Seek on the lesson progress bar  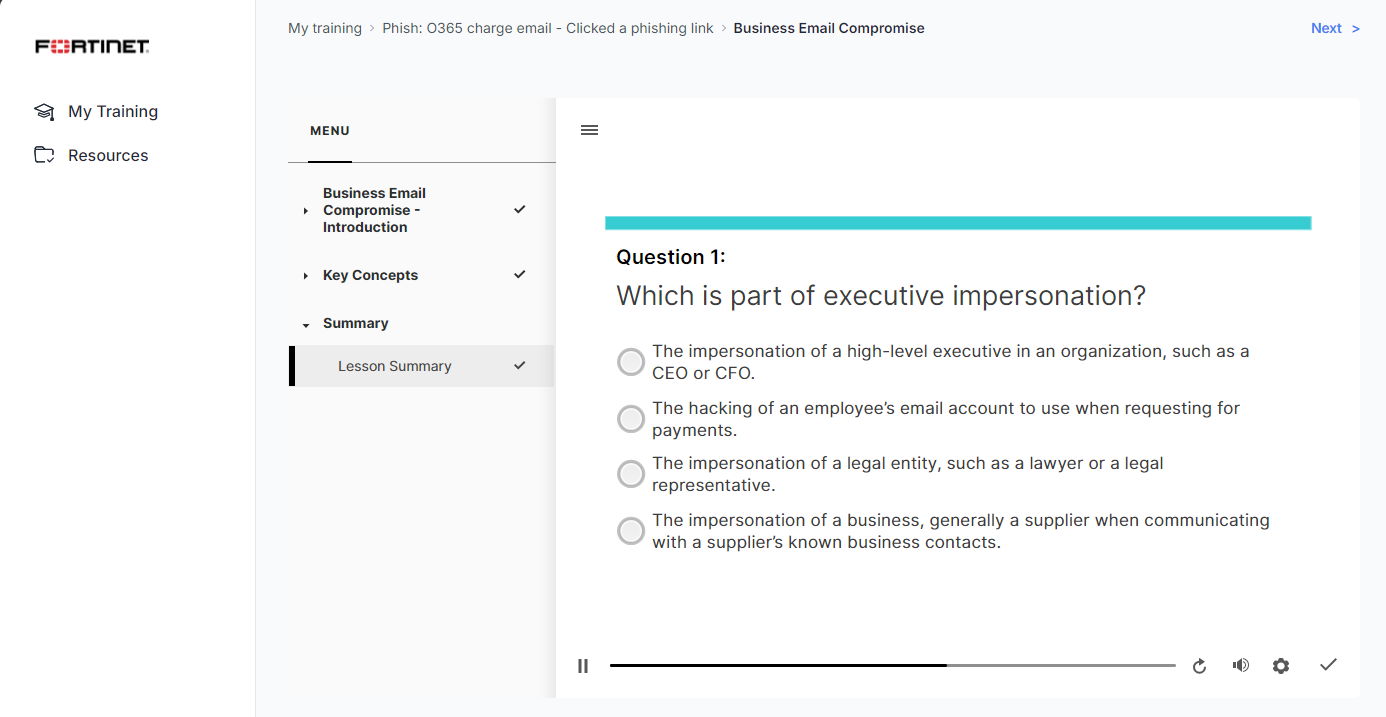coord(892,665)
